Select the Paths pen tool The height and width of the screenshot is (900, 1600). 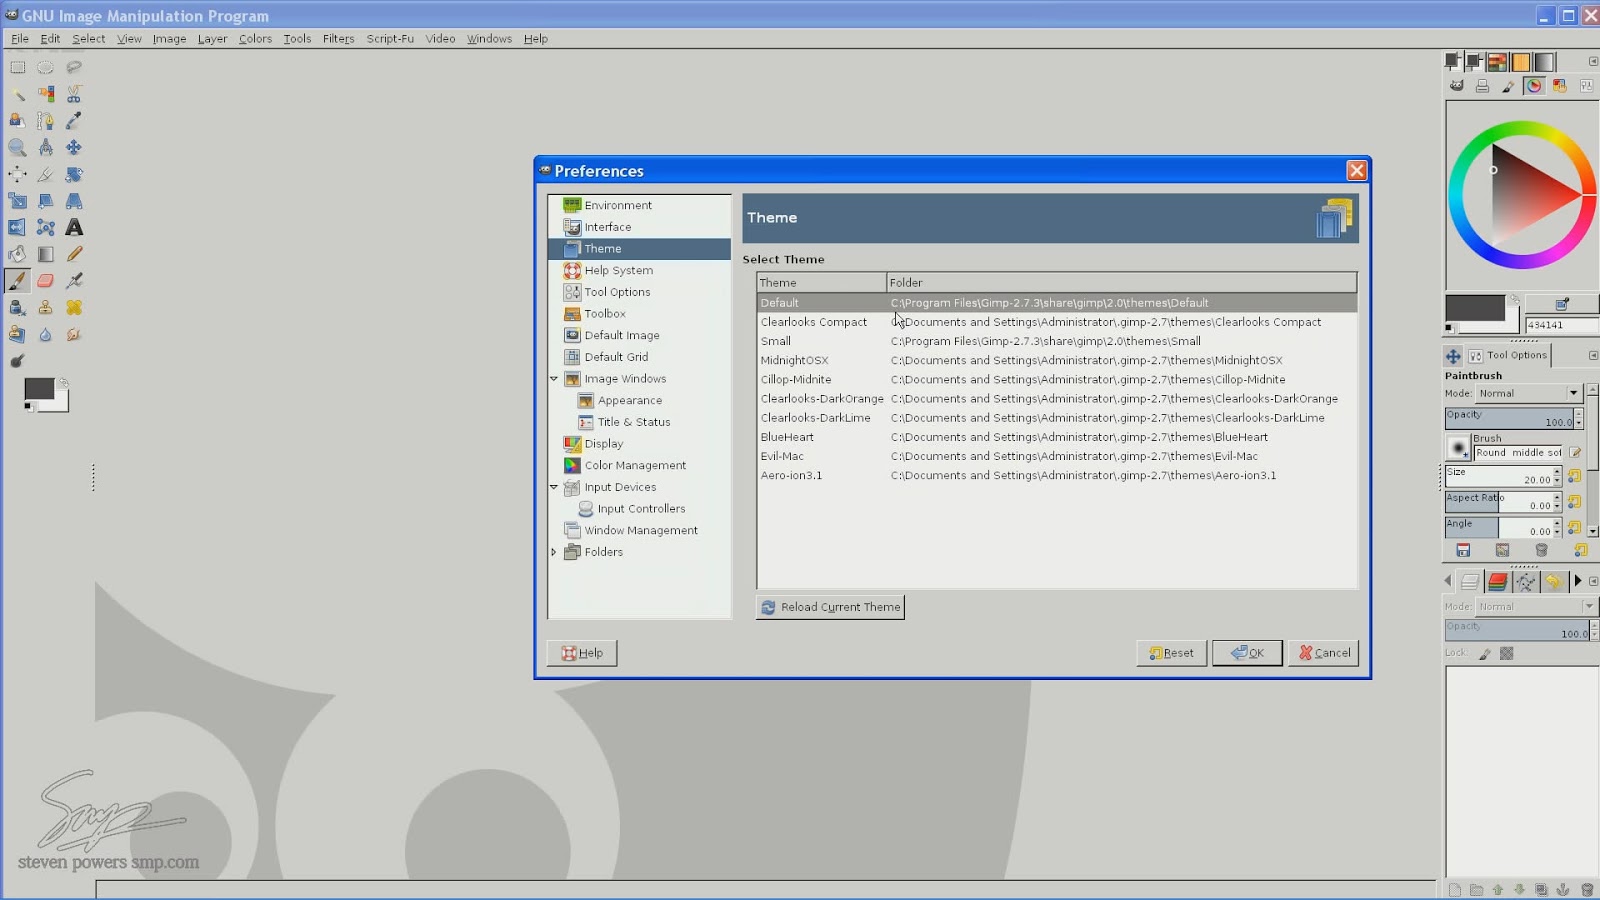coord(46,121)
